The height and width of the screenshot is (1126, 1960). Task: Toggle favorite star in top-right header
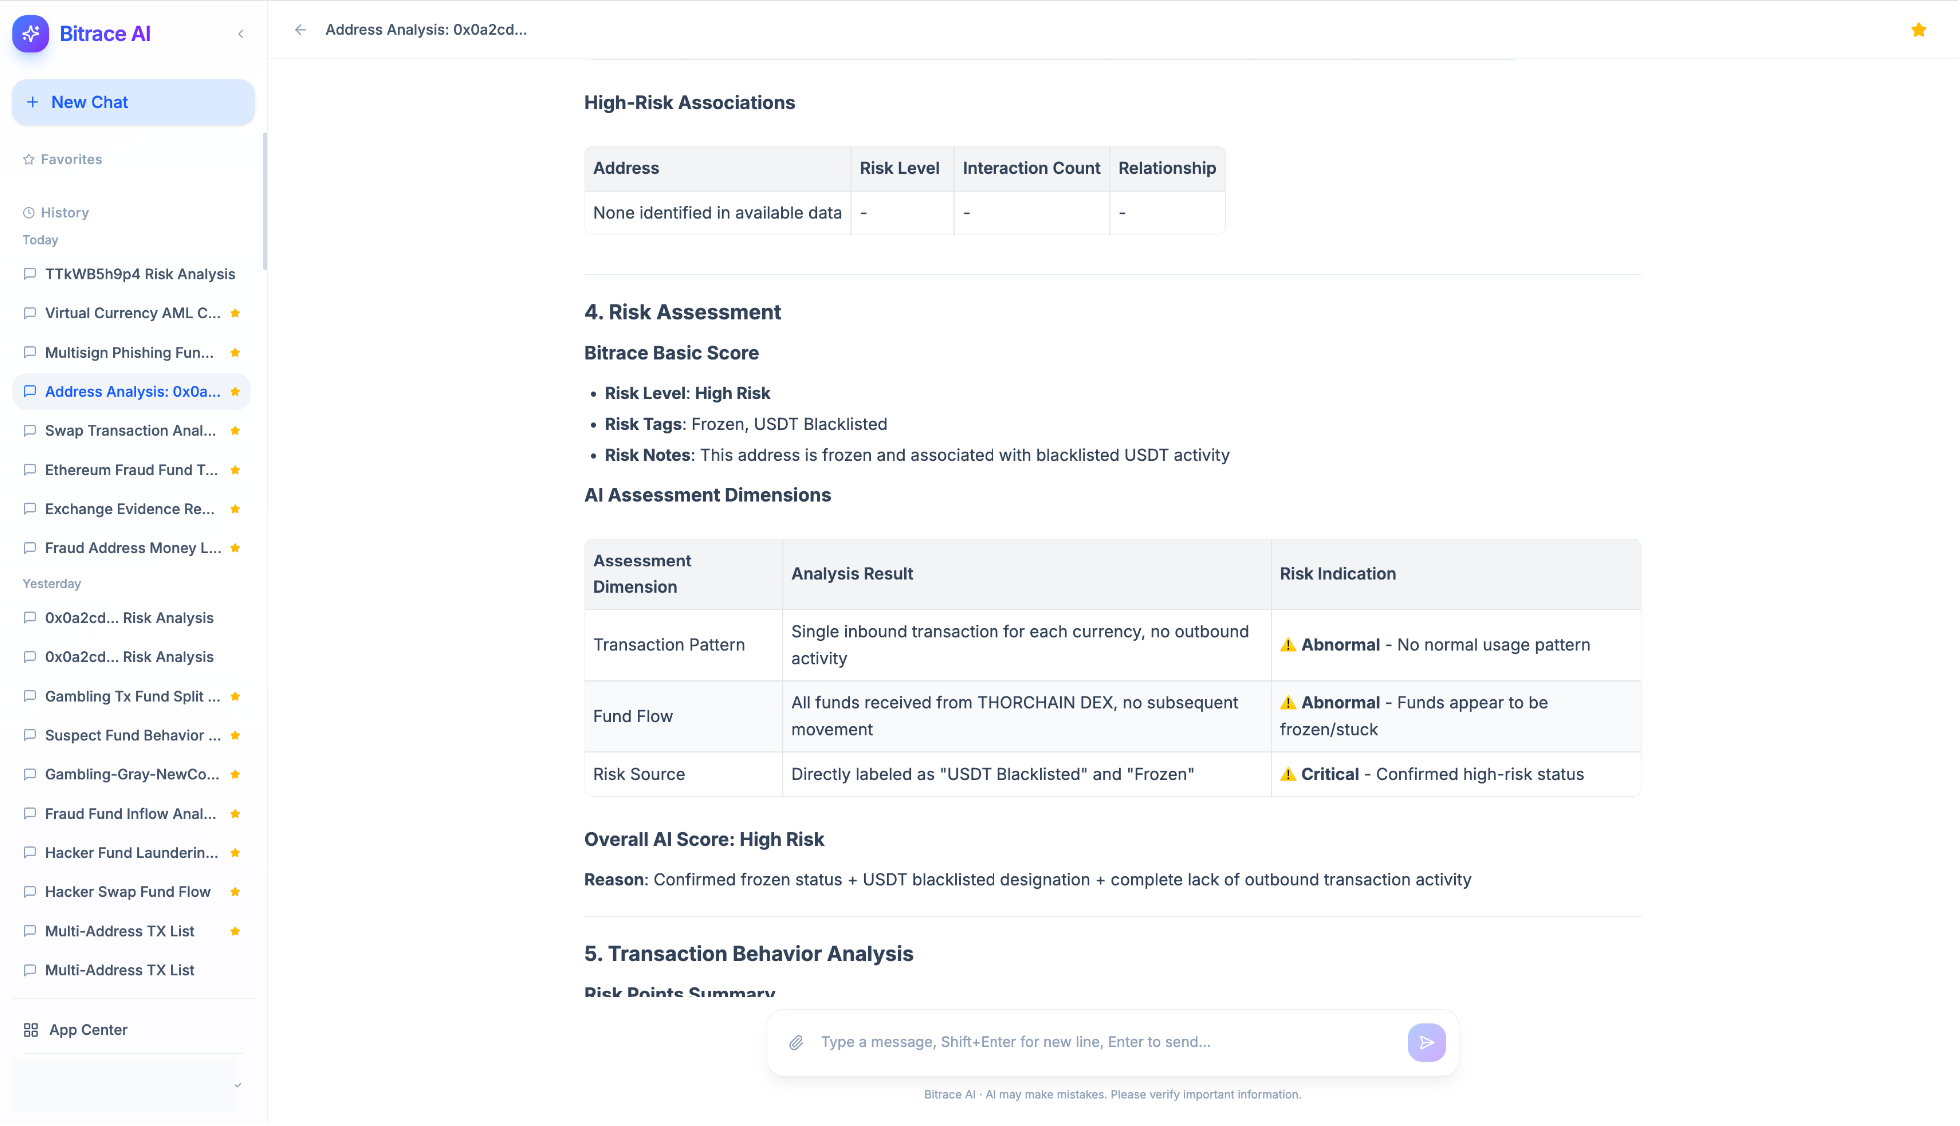[x=1918, y=30]
